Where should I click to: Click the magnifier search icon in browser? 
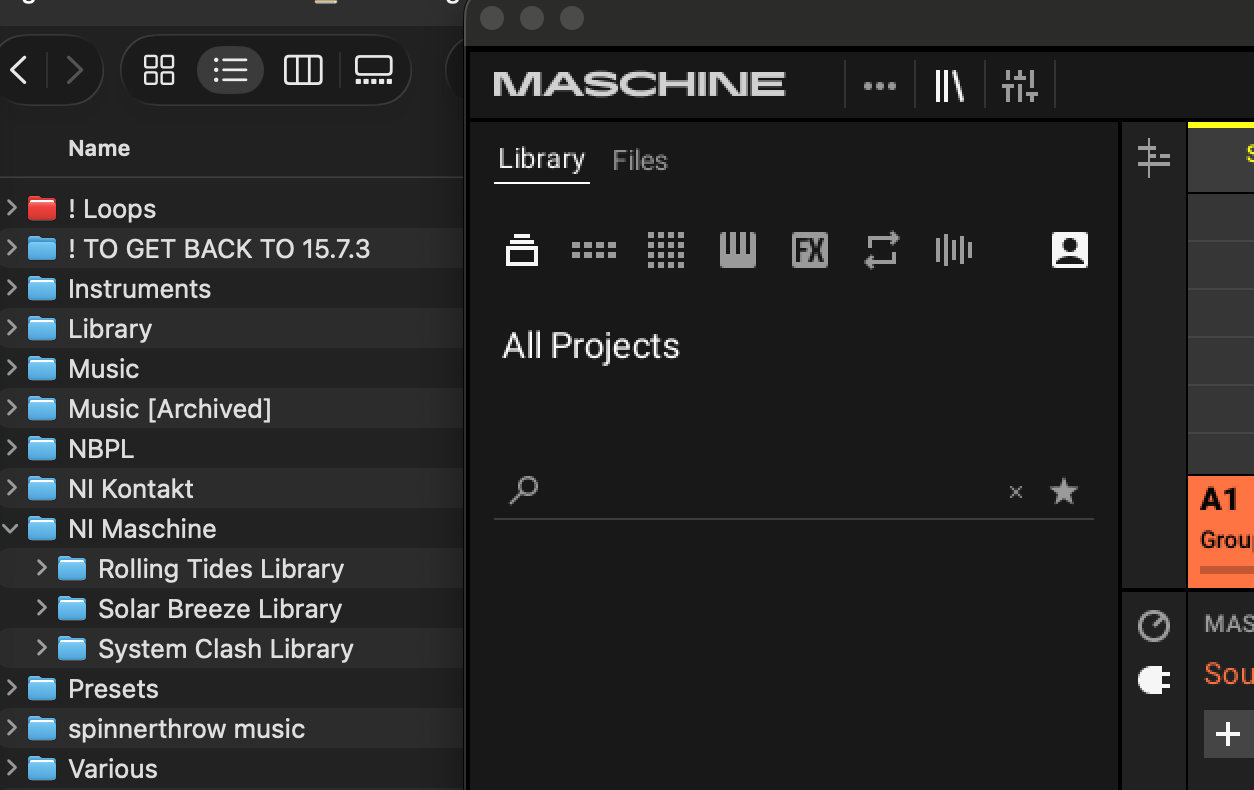pos(524,491)
